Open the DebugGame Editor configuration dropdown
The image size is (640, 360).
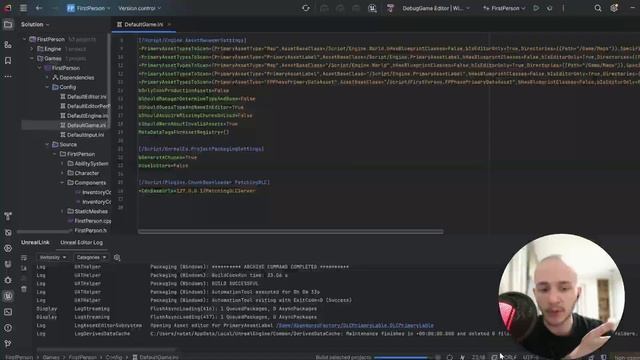(x=436, y=8)
